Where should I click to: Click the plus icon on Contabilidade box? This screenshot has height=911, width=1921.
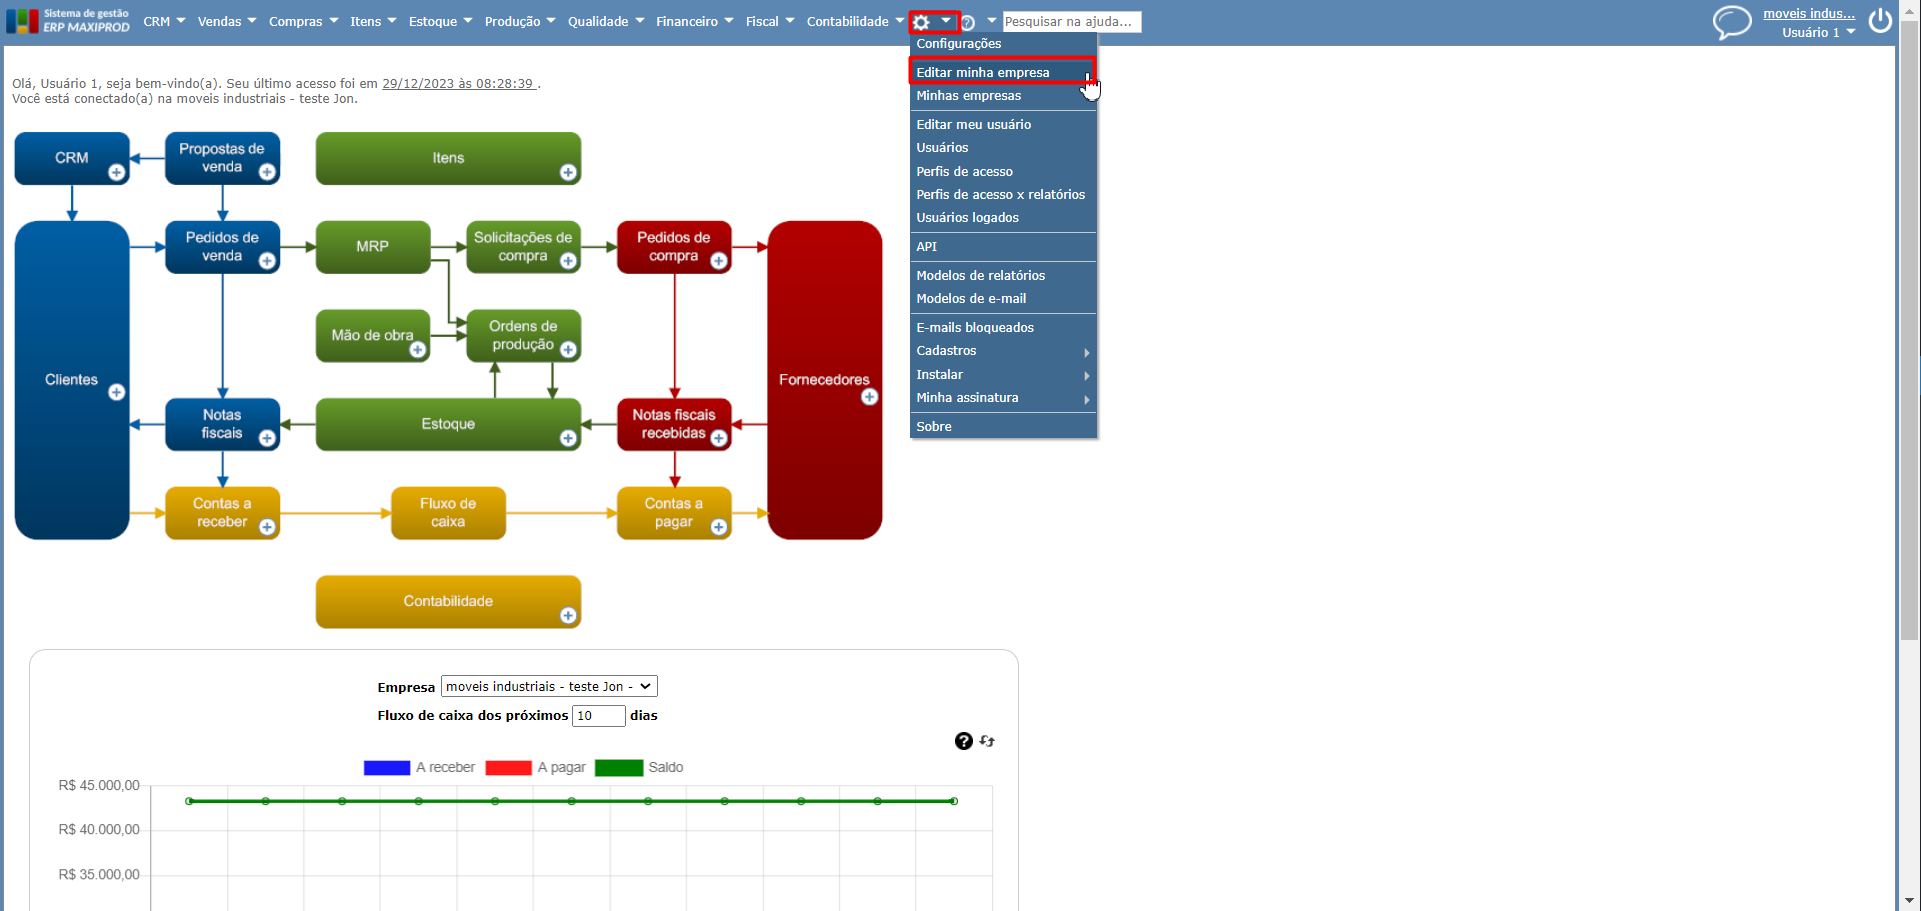tap(568, 615)
